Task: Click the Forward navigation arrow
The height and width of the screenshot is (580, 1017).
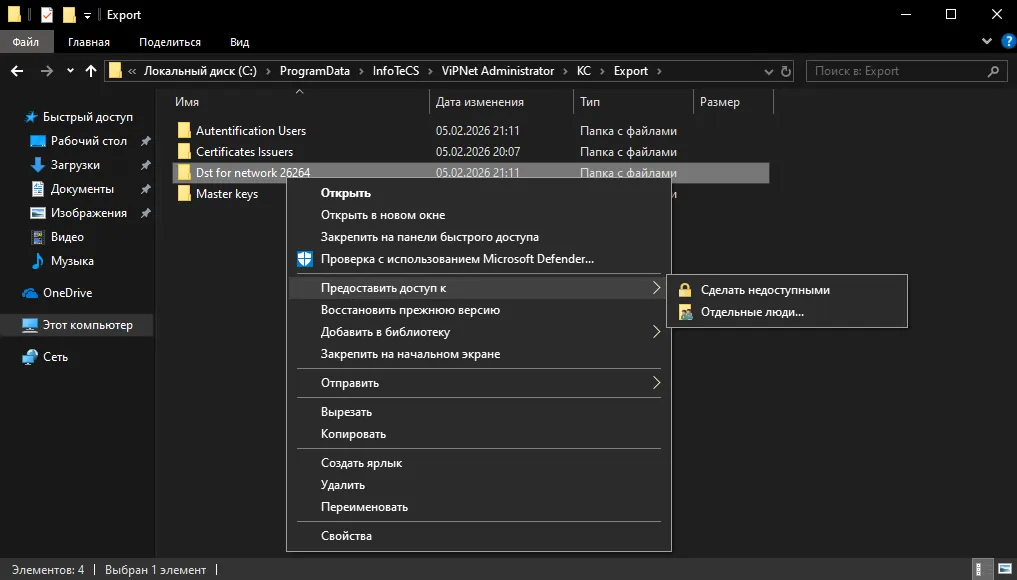Action: tap(46, 71)
